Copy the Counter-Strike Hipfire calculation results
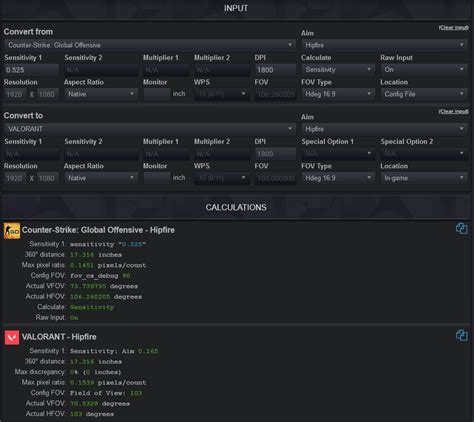474x422 pixels. pos(462,229)
